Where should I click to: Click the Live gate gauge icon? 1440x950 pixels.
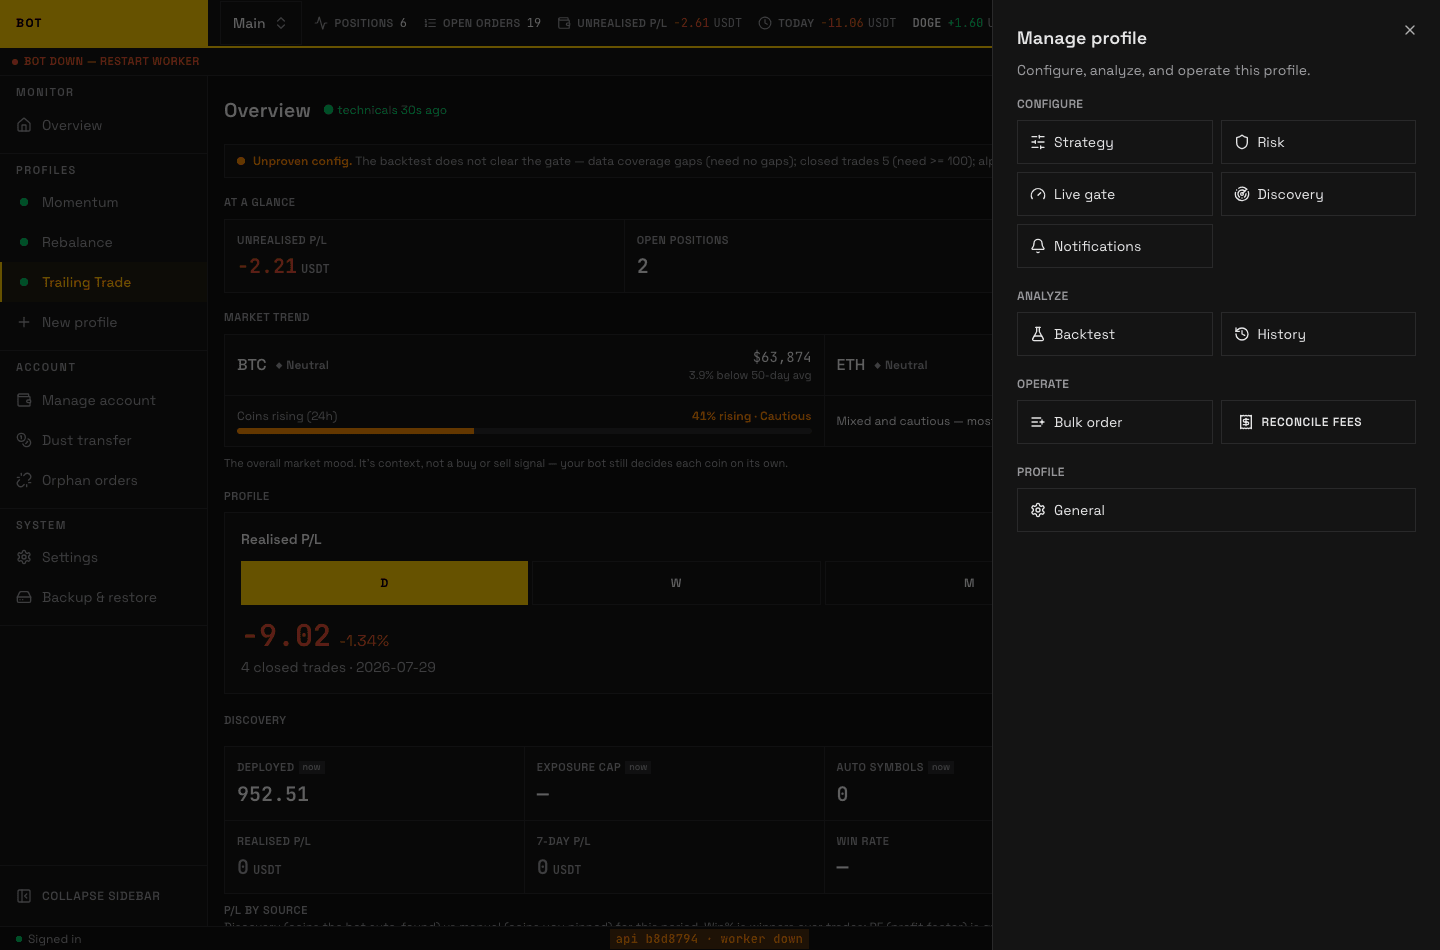1038,194
